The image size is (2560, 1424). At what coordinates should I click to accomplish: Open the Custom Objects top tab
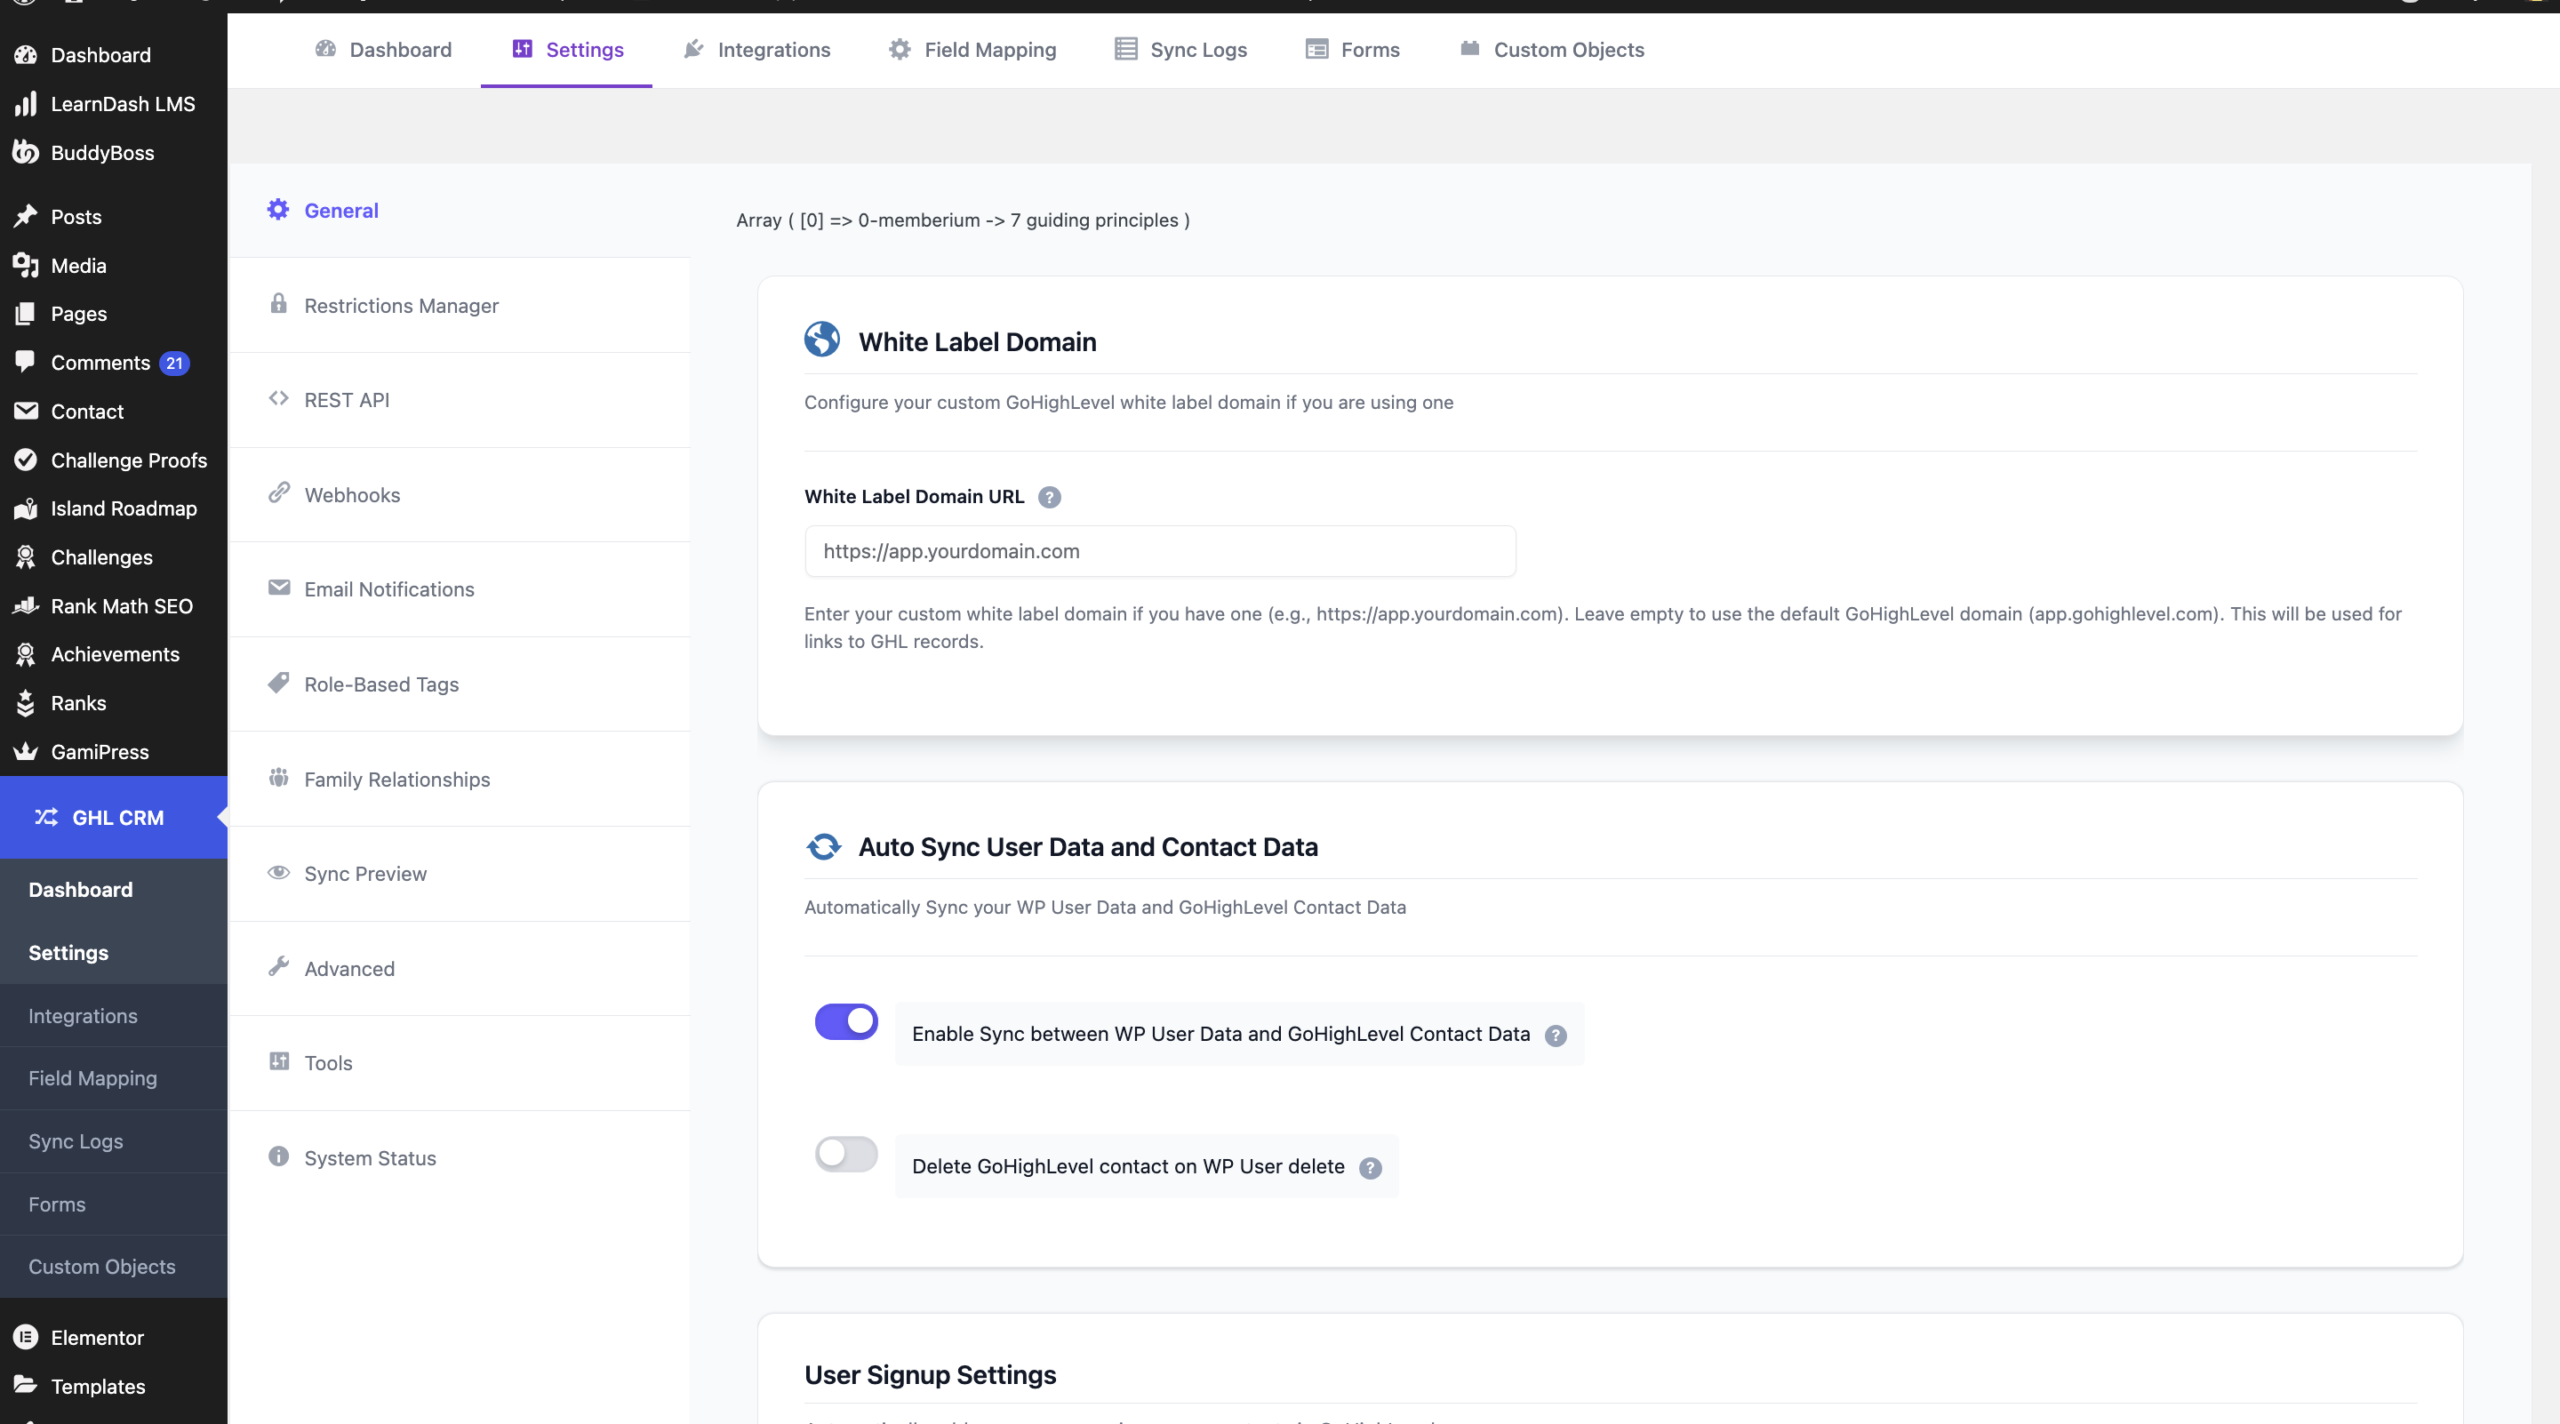(1551, 50)
